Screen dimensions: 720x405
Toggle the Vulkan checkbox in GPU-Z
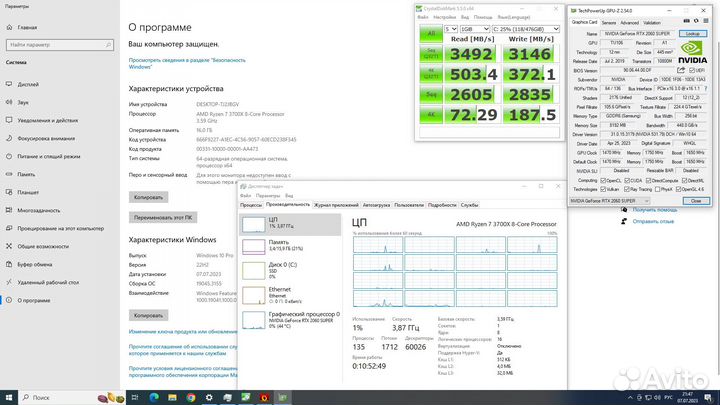coord(603,189)
